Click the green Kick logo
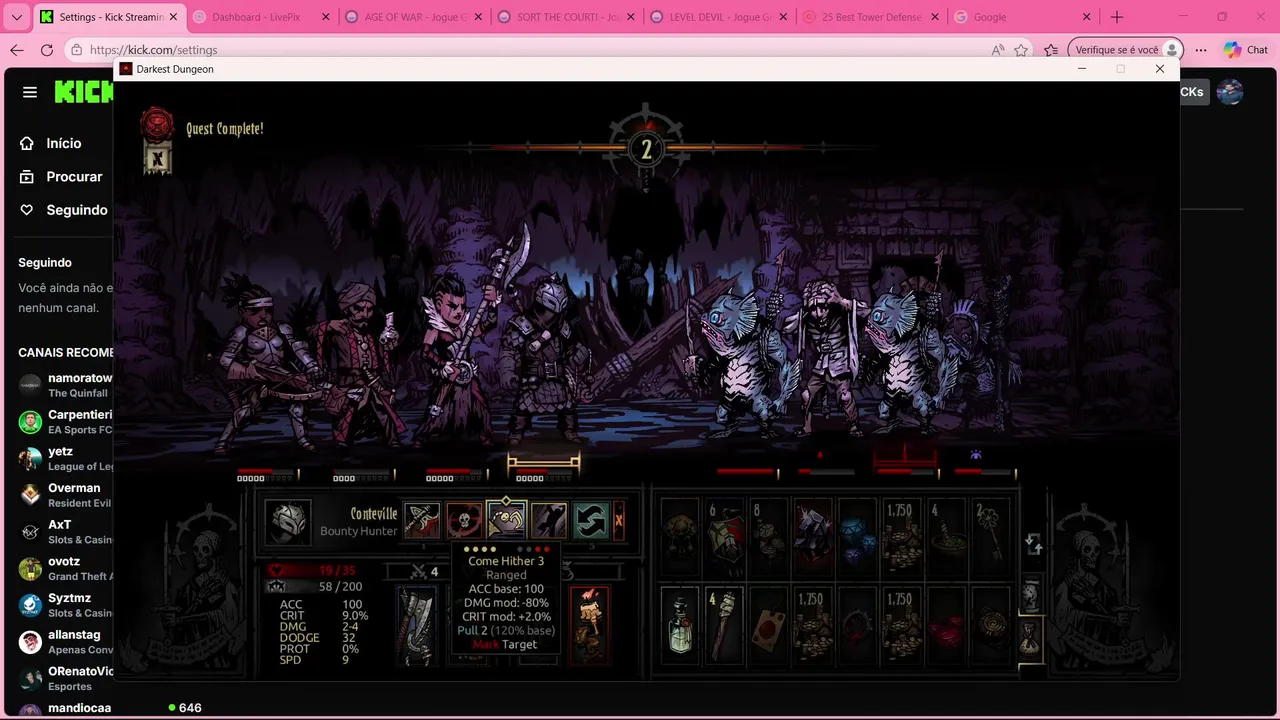 84,92
